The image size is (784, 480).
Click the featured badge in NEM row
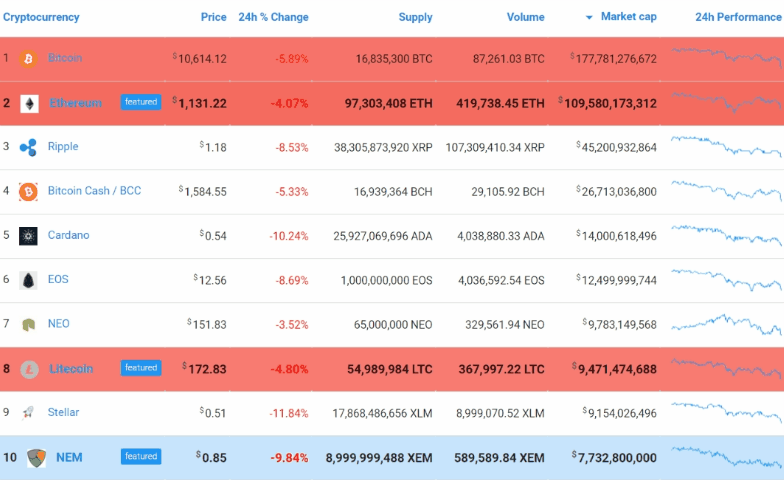pos(141,457)
